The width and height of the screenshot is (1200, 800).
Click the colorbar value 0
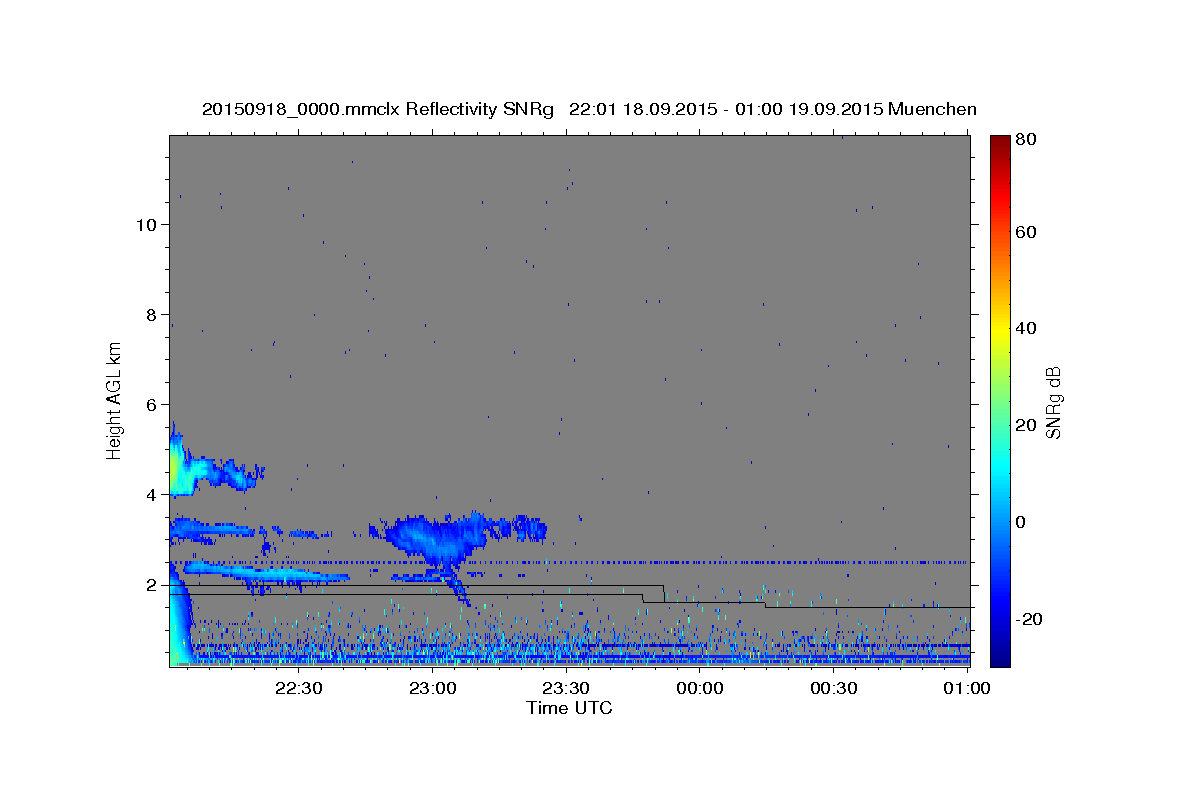tap(1021, 522)
